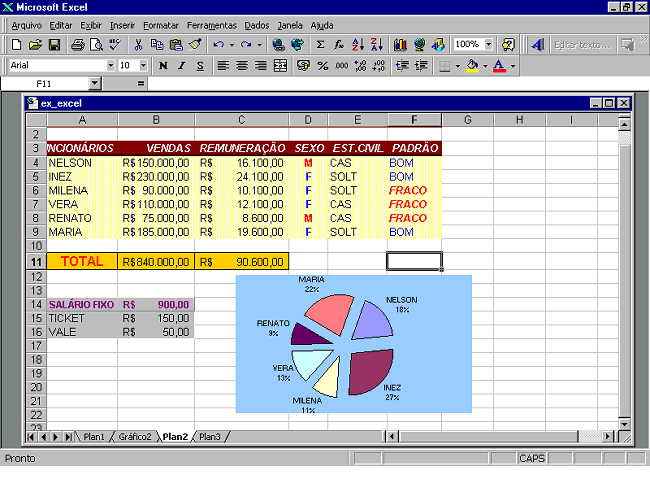The height and width of the screenshot is (488, 650).
Task: Toggle Bold formatting
Action: coord(163,66)
